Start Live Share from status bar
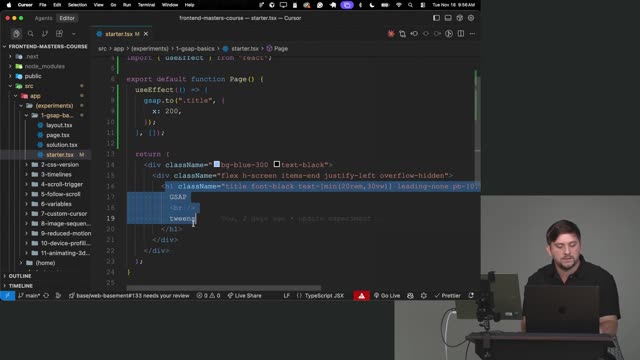This screenshot has width=640, height=360. [x=244, y=296]
